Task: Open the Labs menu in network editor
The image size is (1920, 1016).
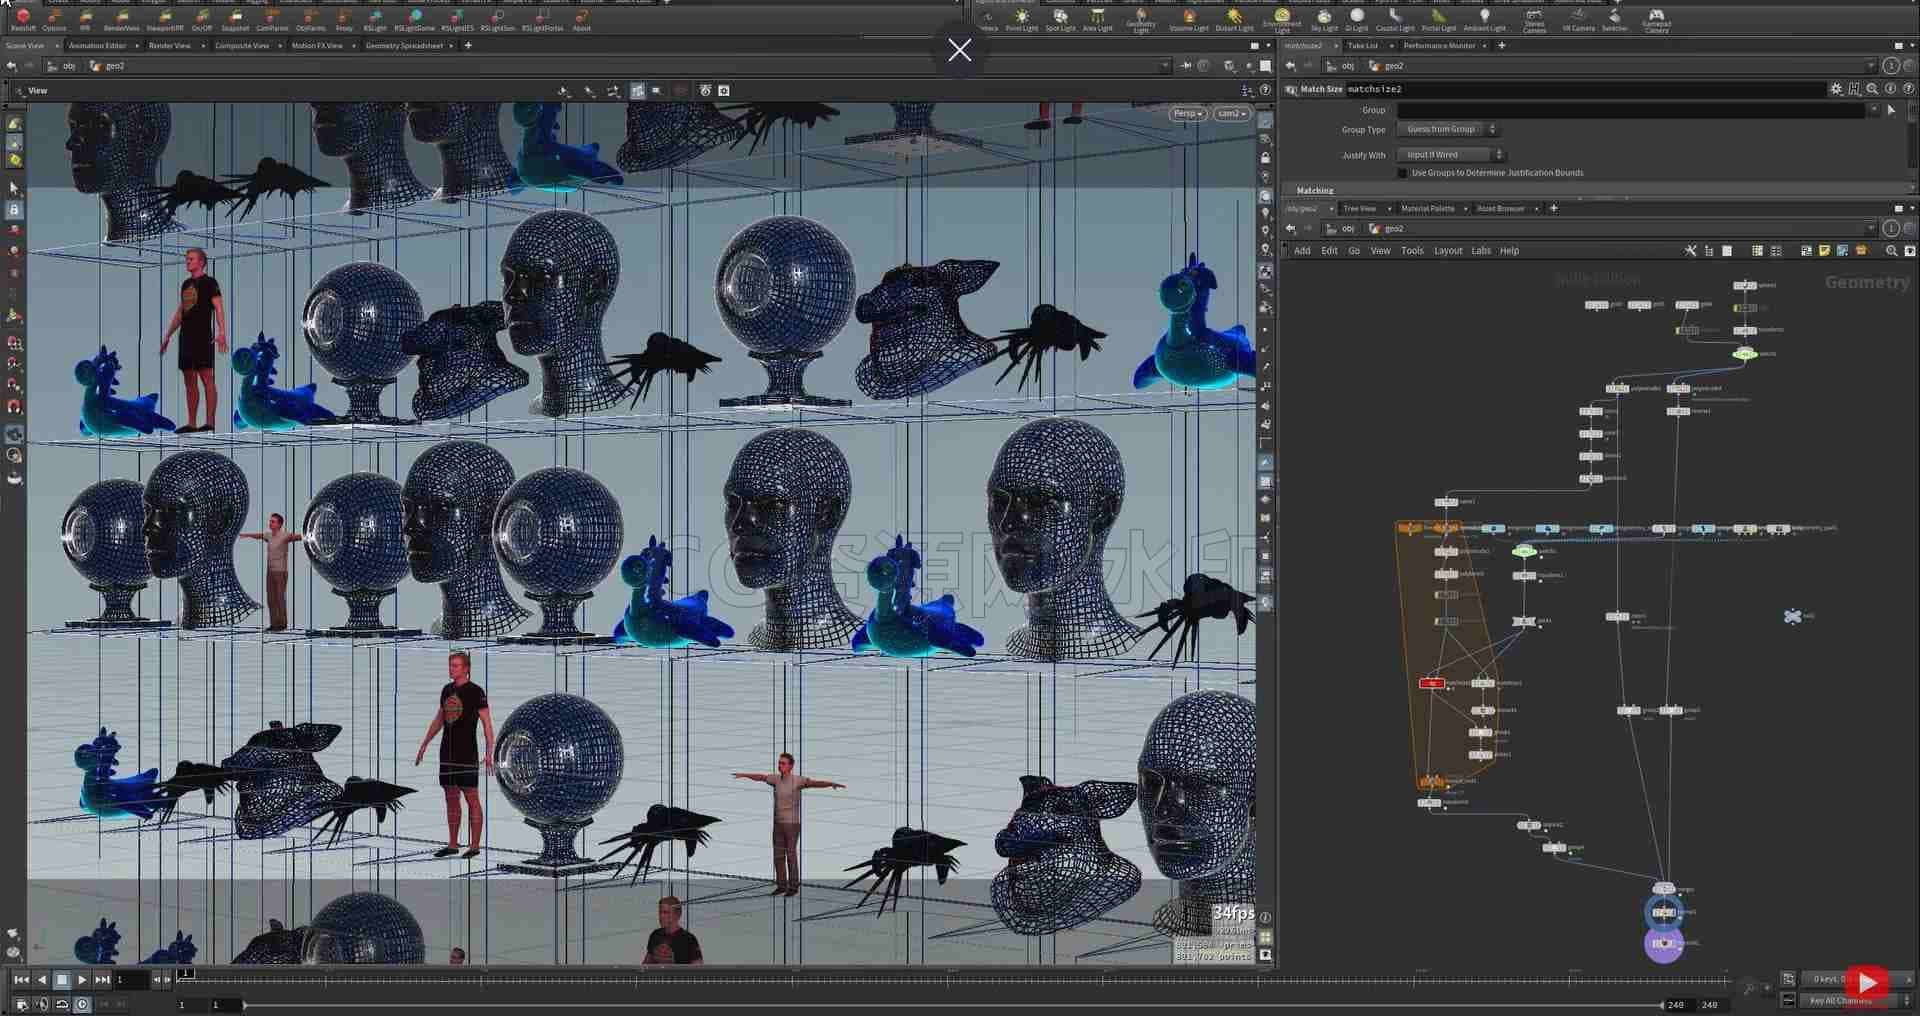Action: tap(1481, 251)
